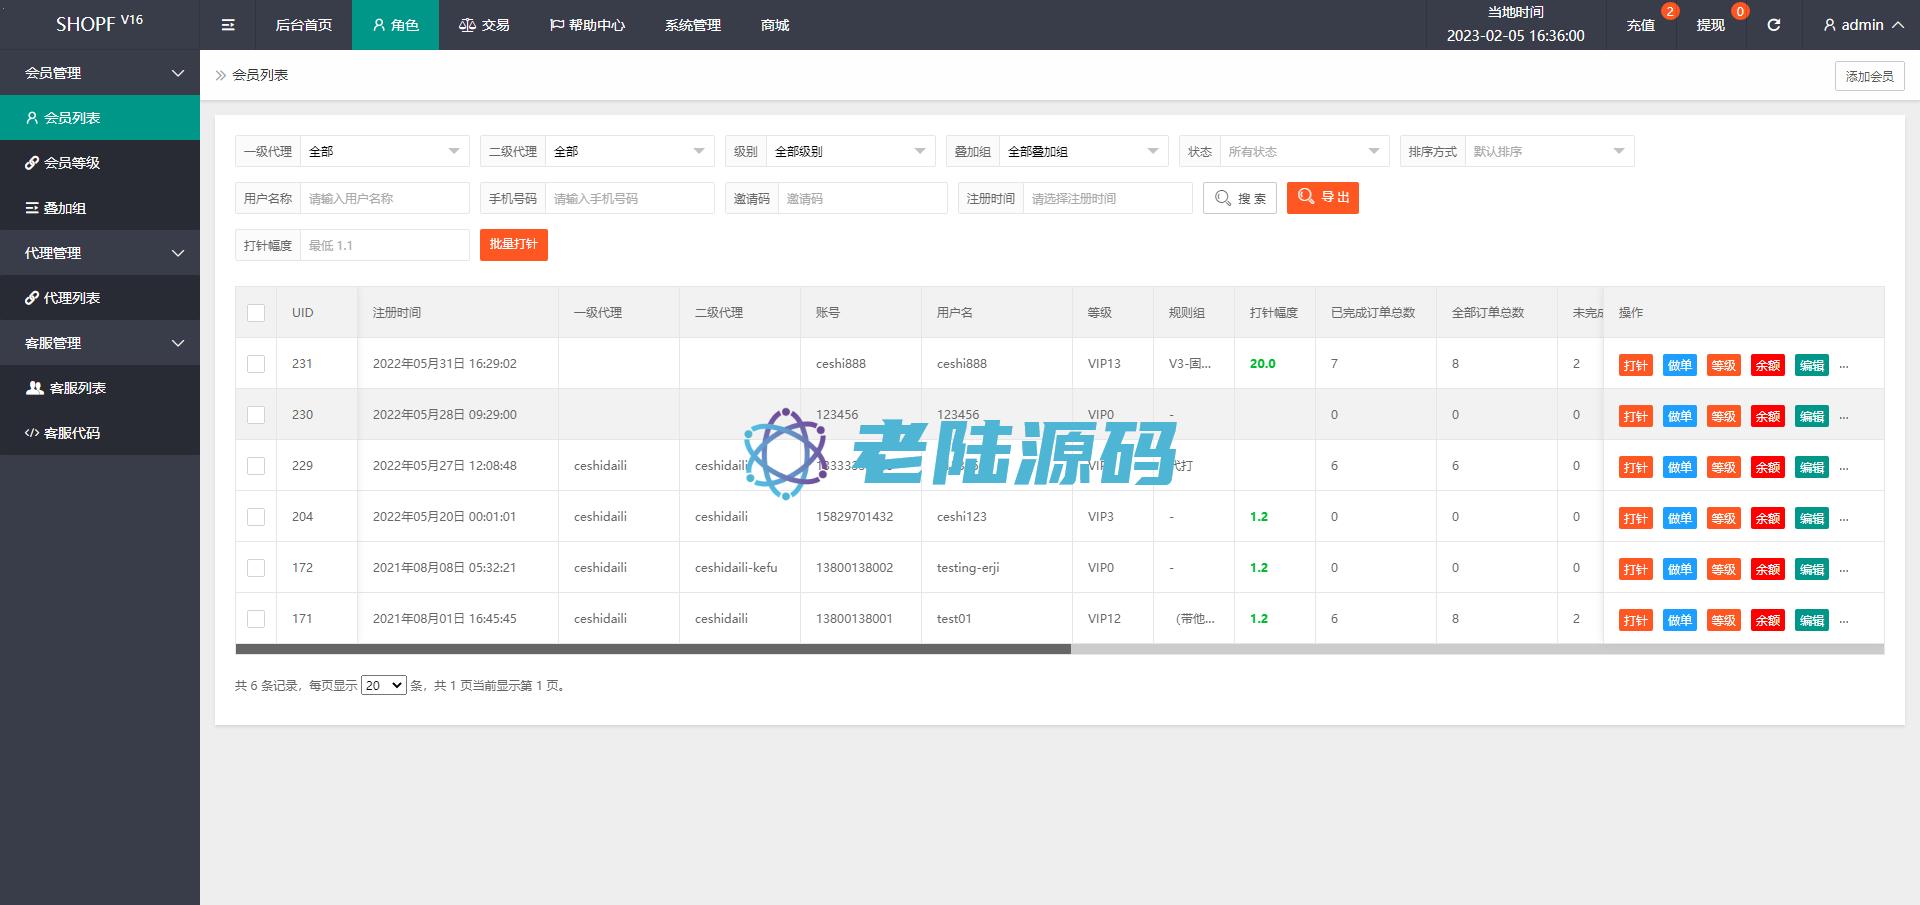Open 充值 recharge notifications
This screenshot has height=905, width=1920.
pyautogui.click(x=1641, y=25)
